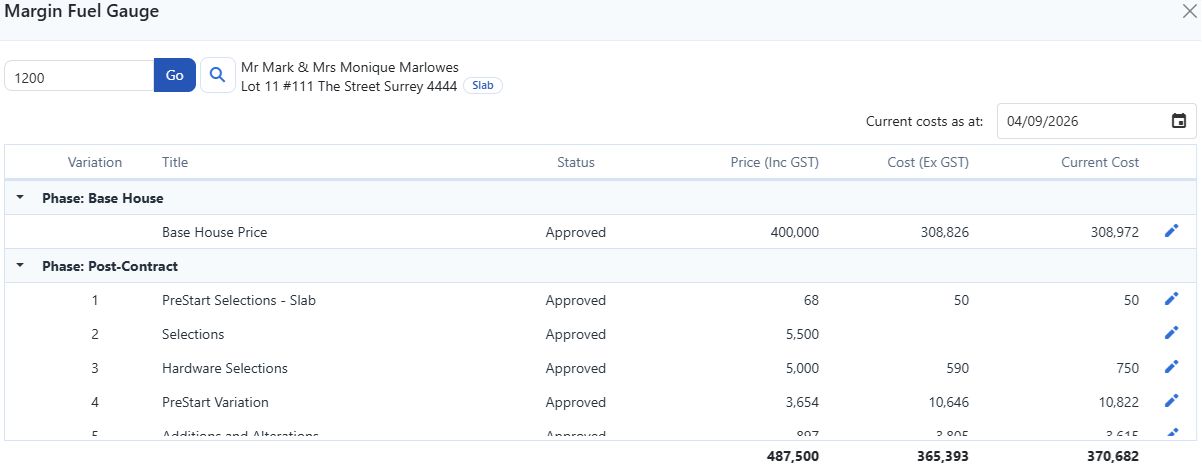Click the 'Current costs as at:' label

tap(925, 121)
